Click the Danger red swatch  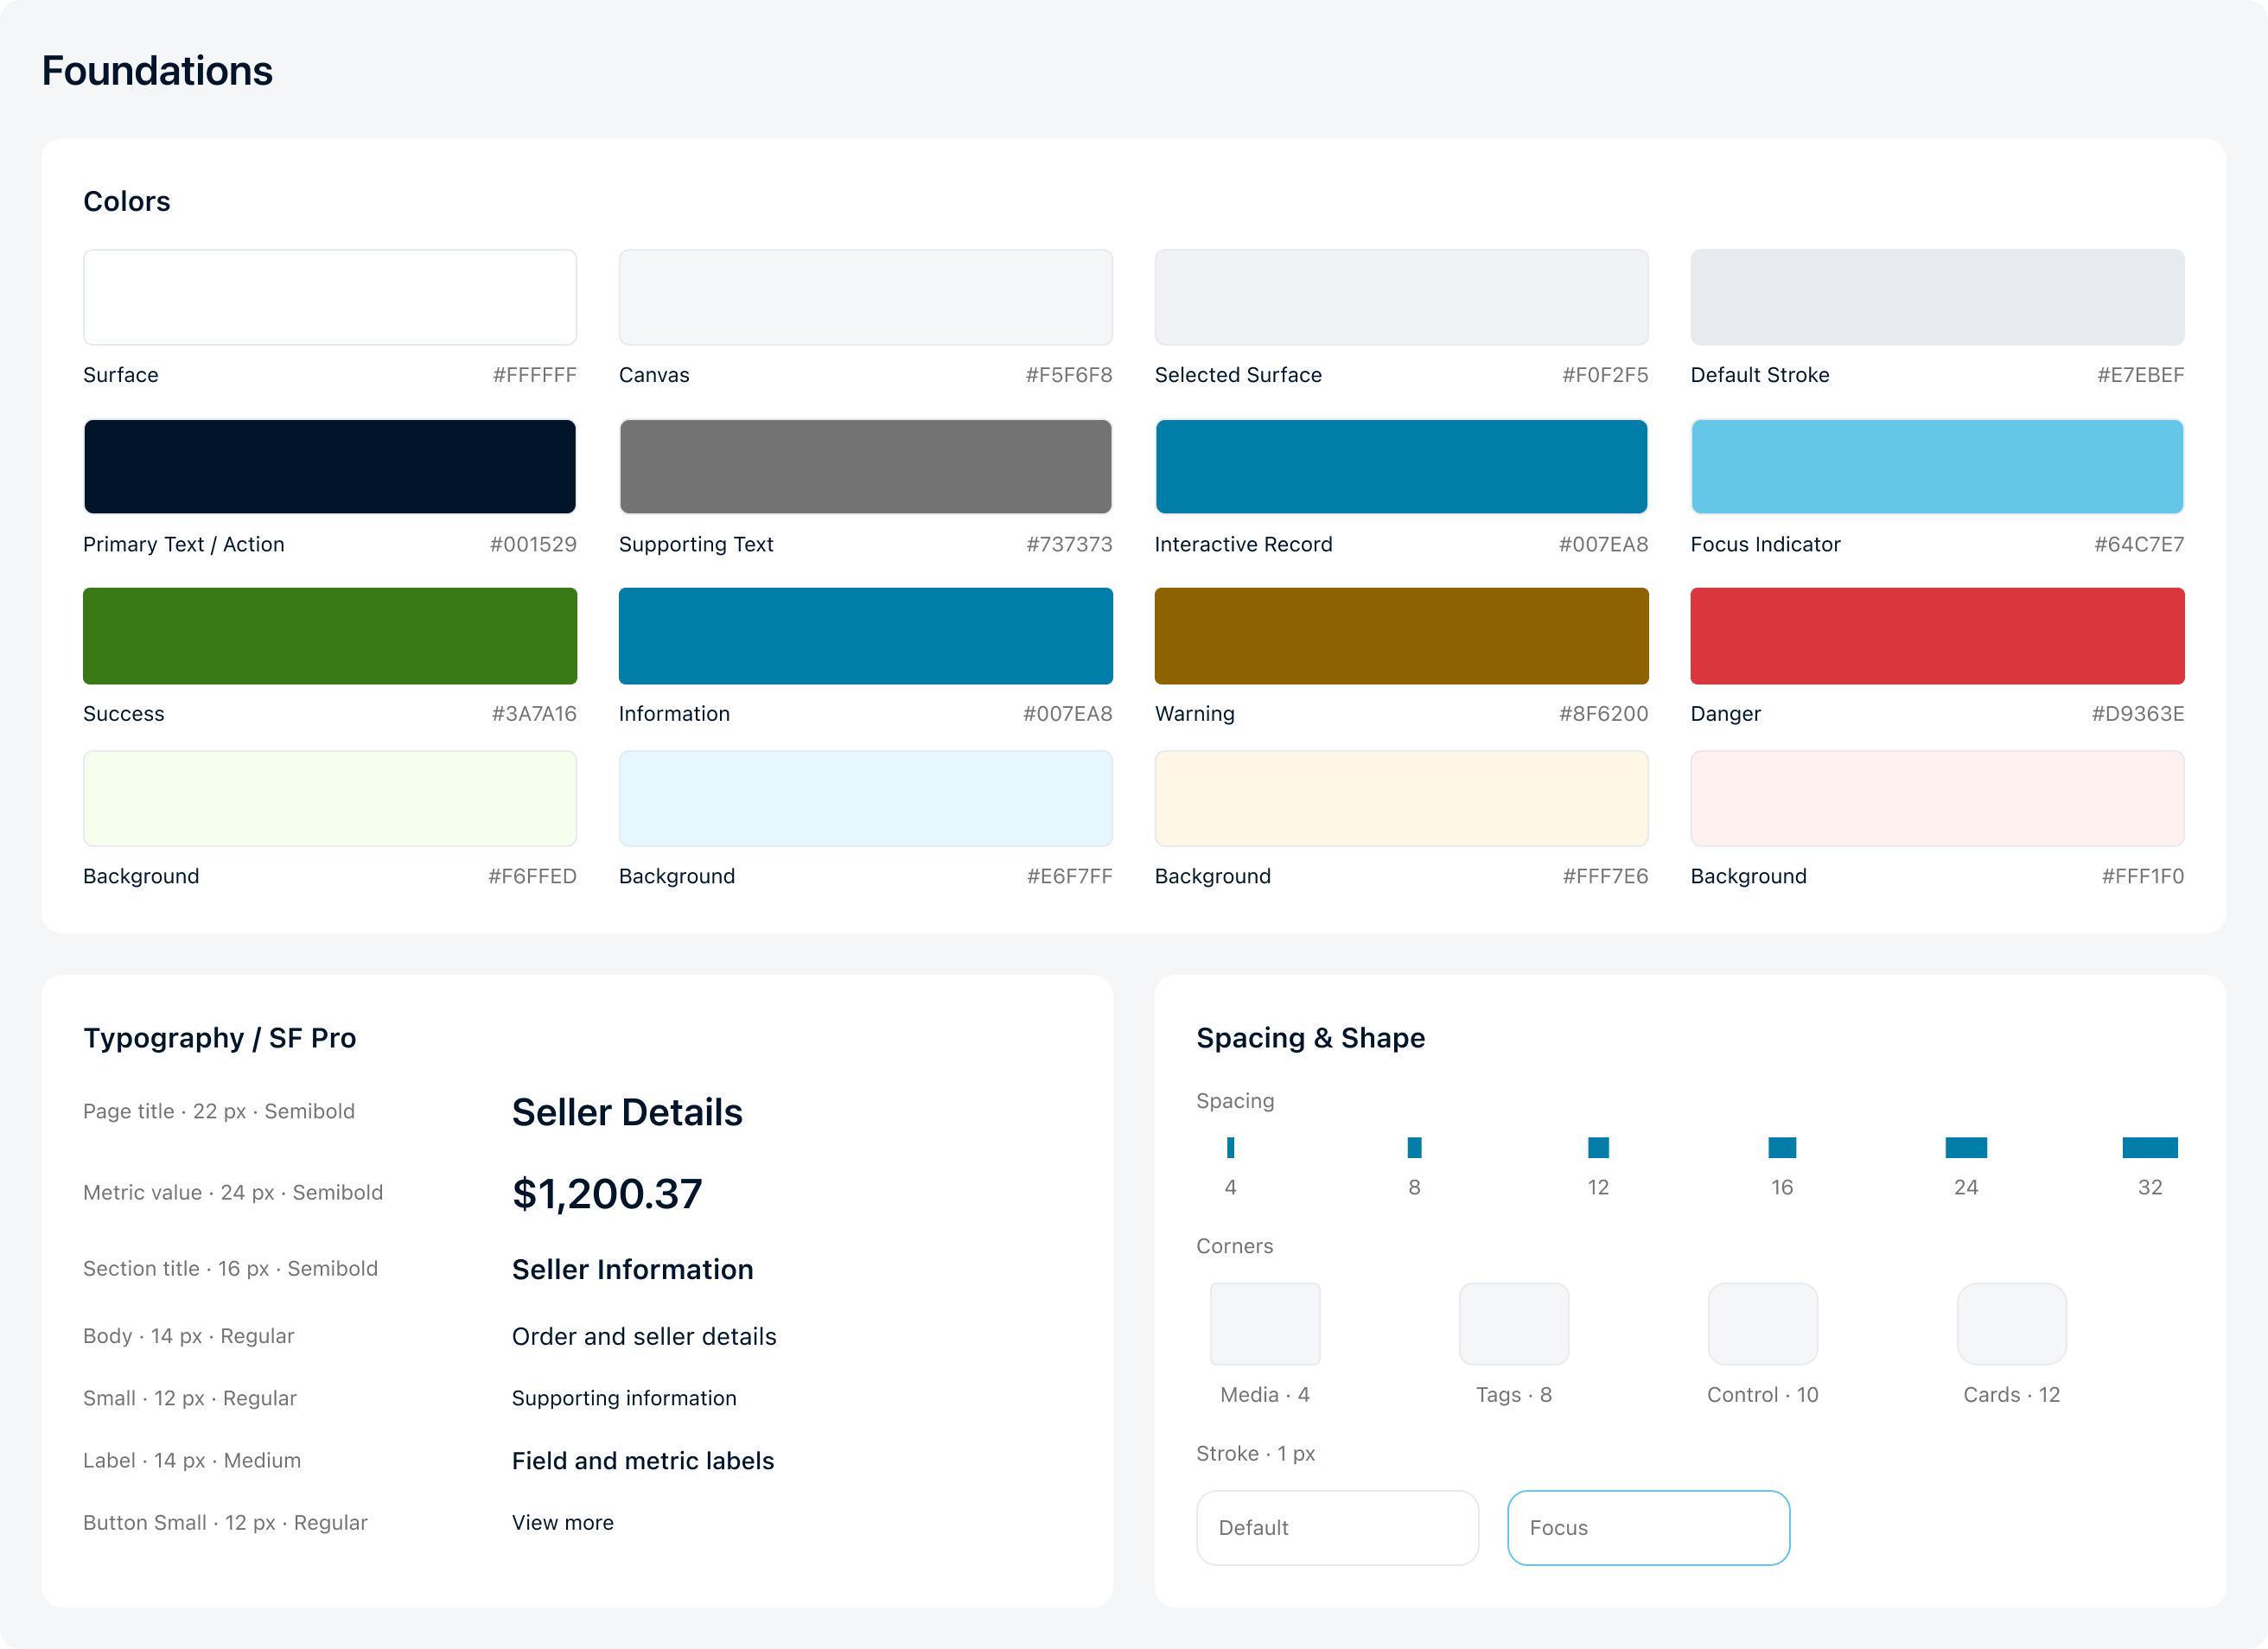(x=1937, y=636)
